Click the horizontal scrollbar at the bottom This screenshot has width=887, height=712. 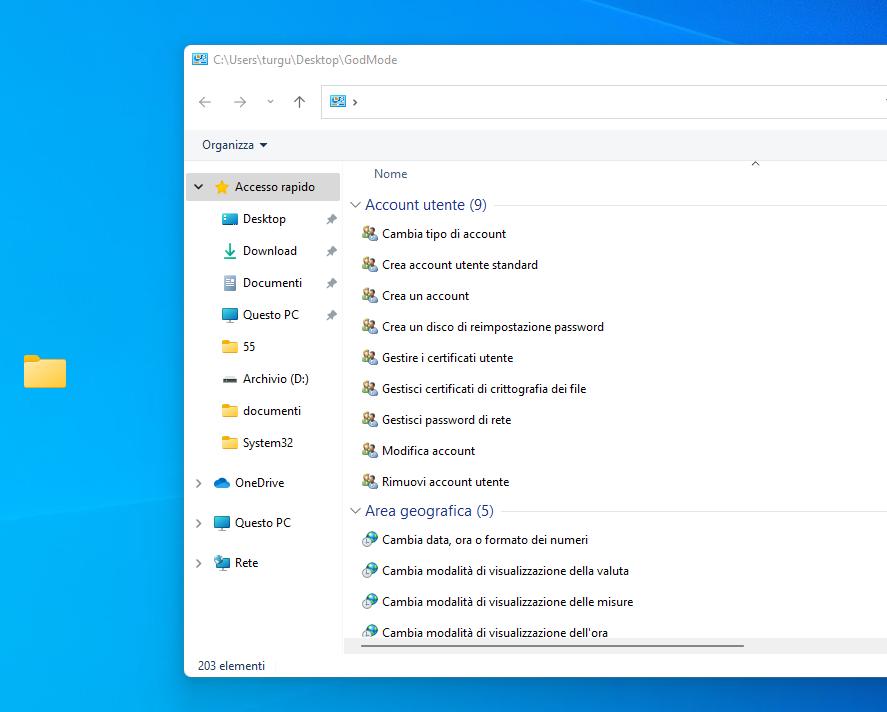tap(552, 646)
